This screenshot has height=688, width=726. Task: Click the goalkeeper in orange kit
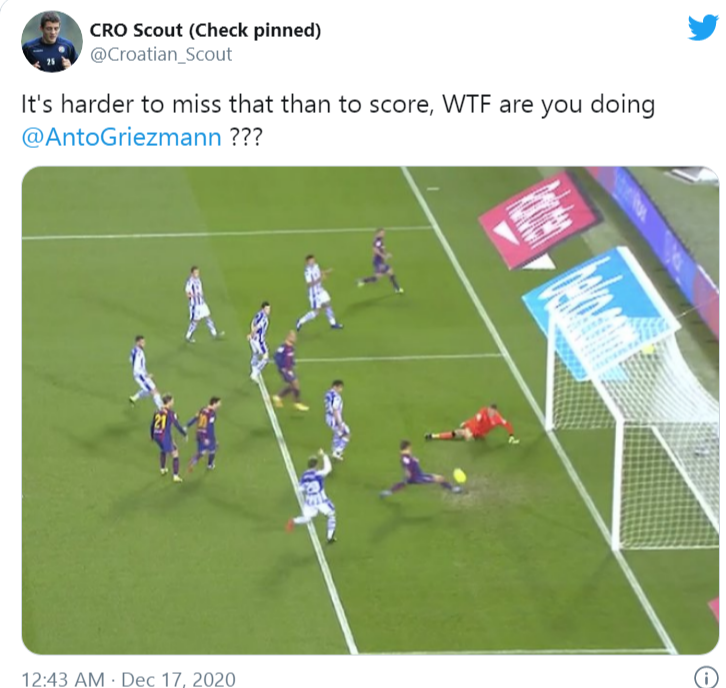click(473, 425)
